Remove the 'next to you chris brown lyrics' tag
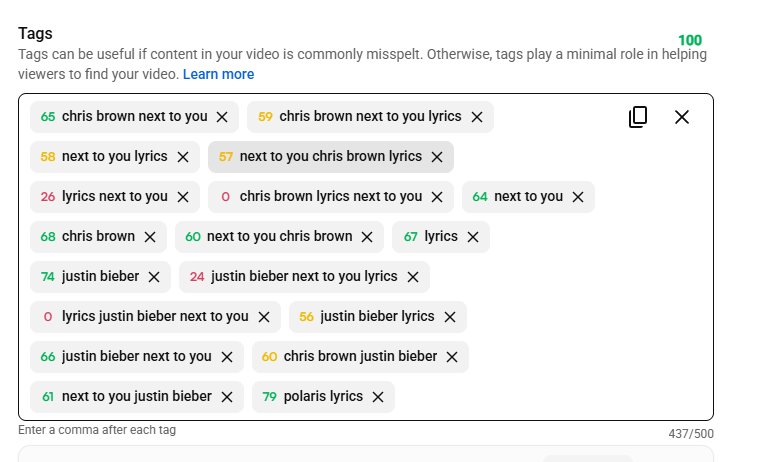778x462 pixels. (x=437, y=157)
